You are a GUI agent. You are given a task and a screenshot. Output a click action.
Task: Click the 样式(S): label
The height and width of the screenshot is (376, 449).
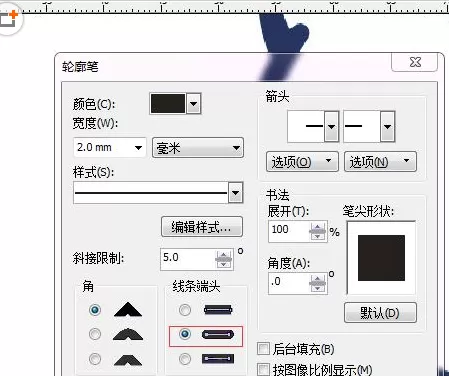(x=93, y=172)
